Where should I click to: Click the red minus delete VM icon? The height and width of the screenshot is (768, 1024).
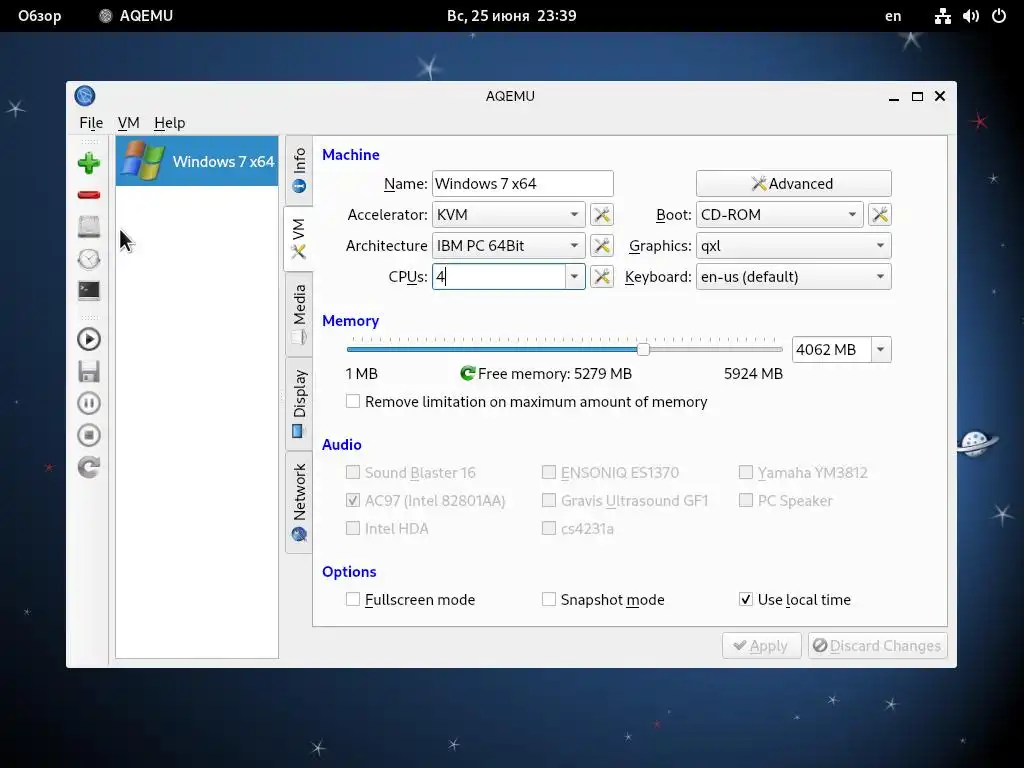pos(89,195)
